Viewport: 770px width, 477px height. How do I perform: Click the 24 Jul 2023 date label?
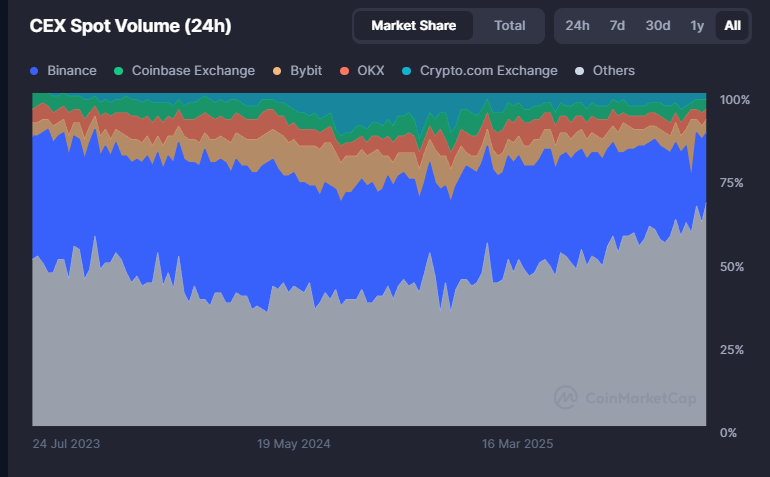(66, 444)
